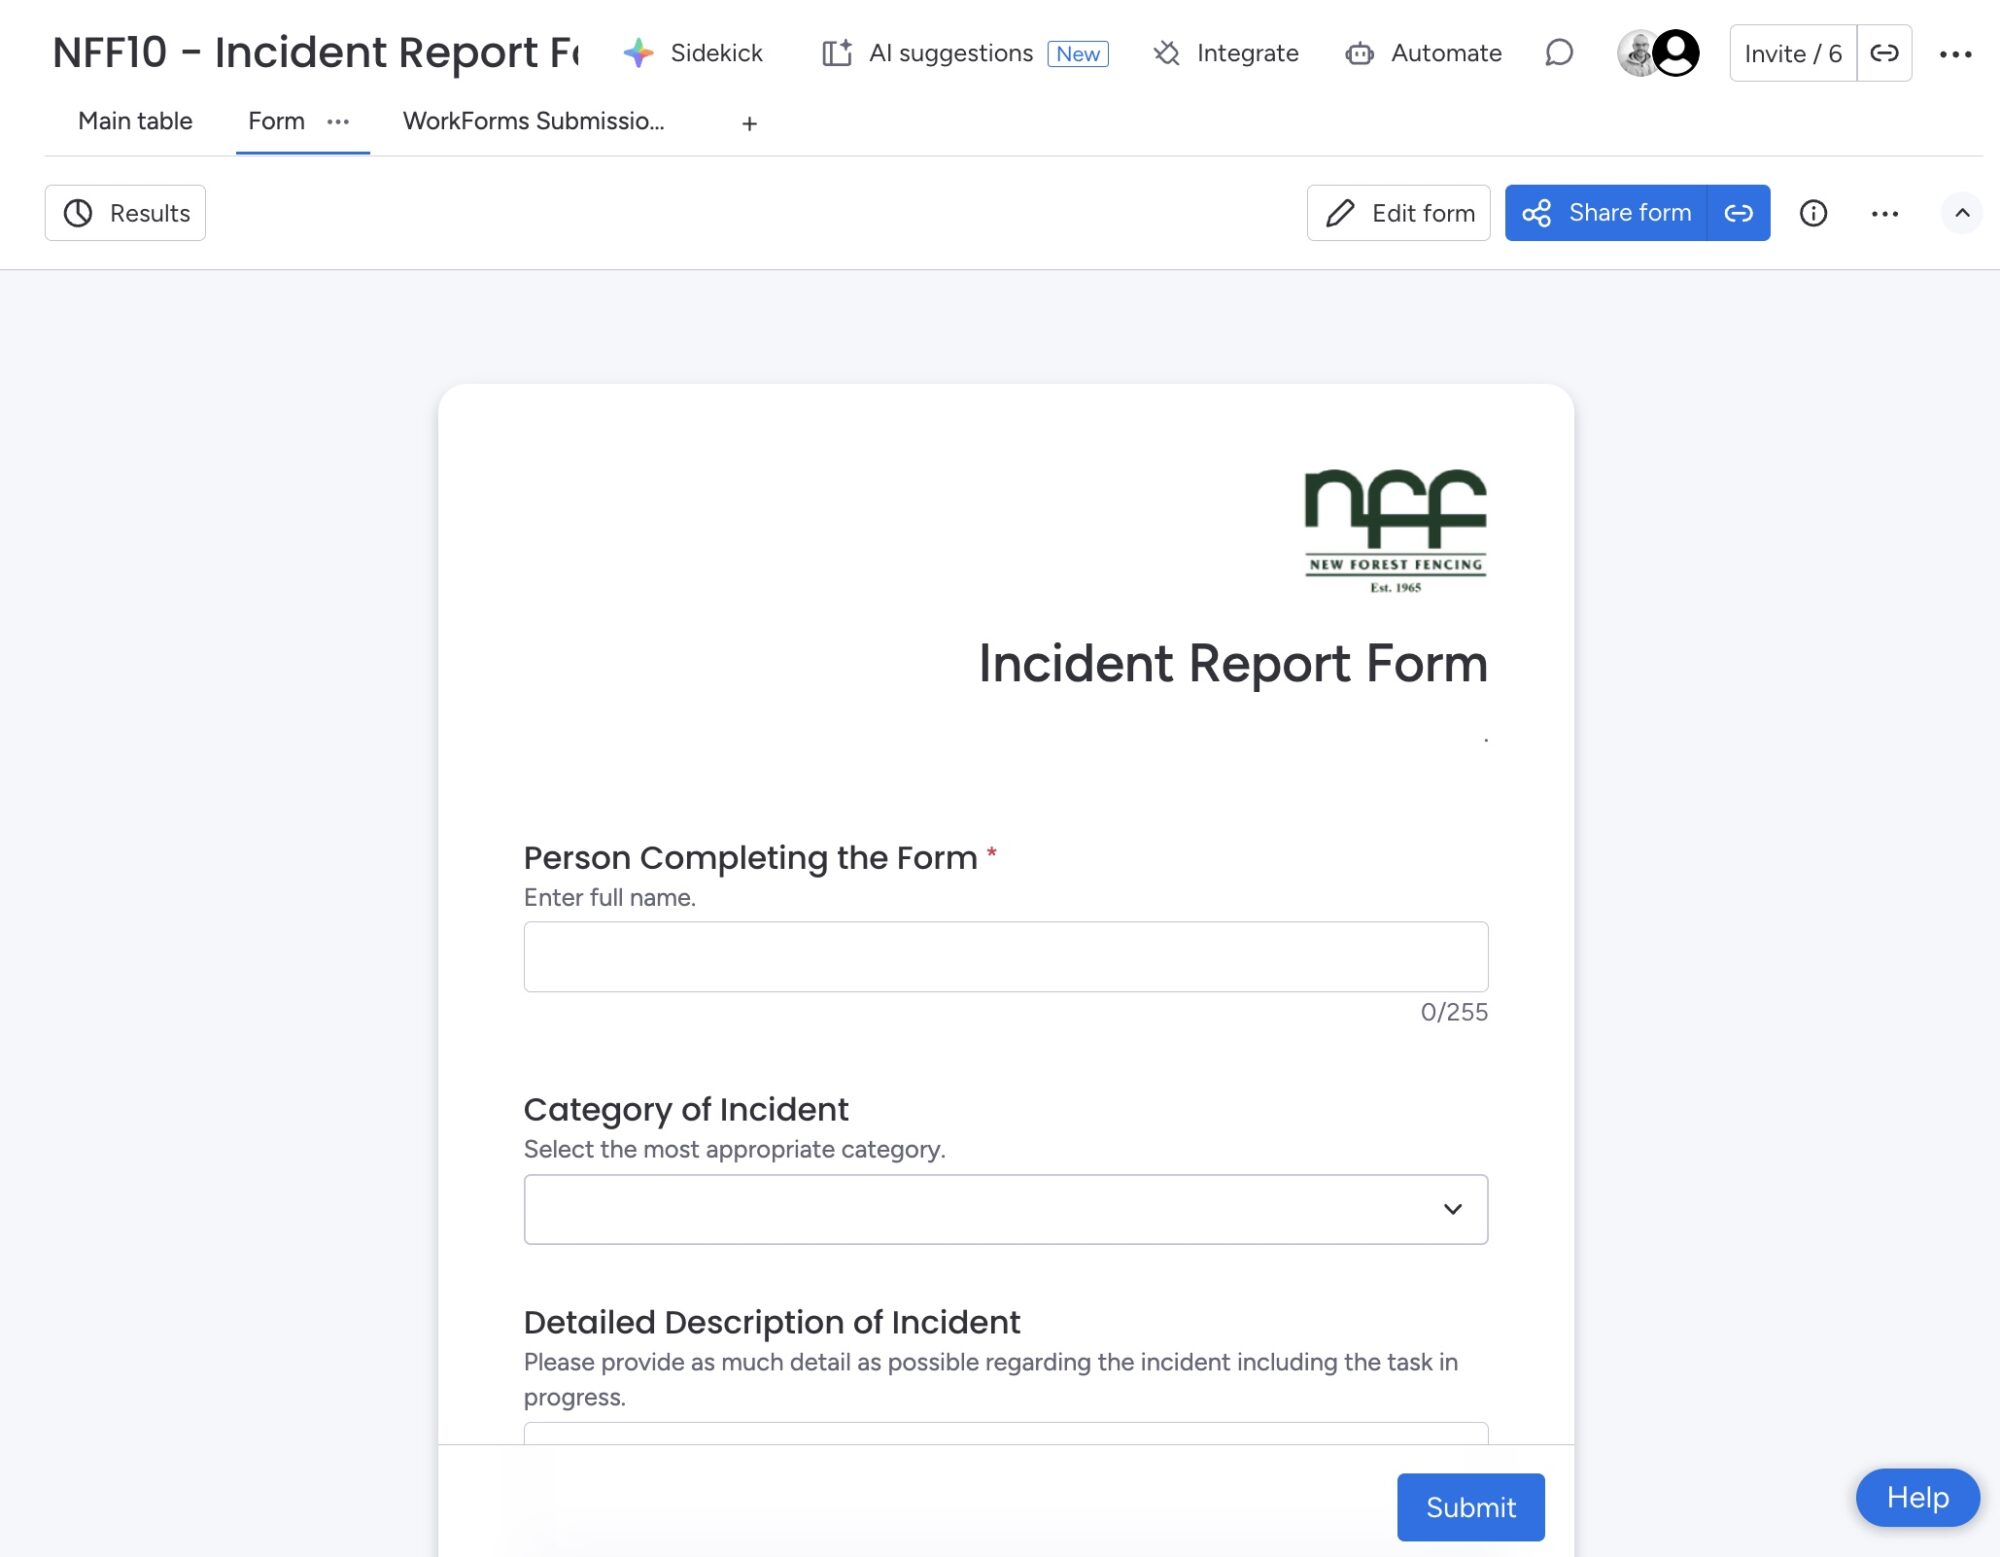
Task: Click the form info icon
Action: [1813, 213]
